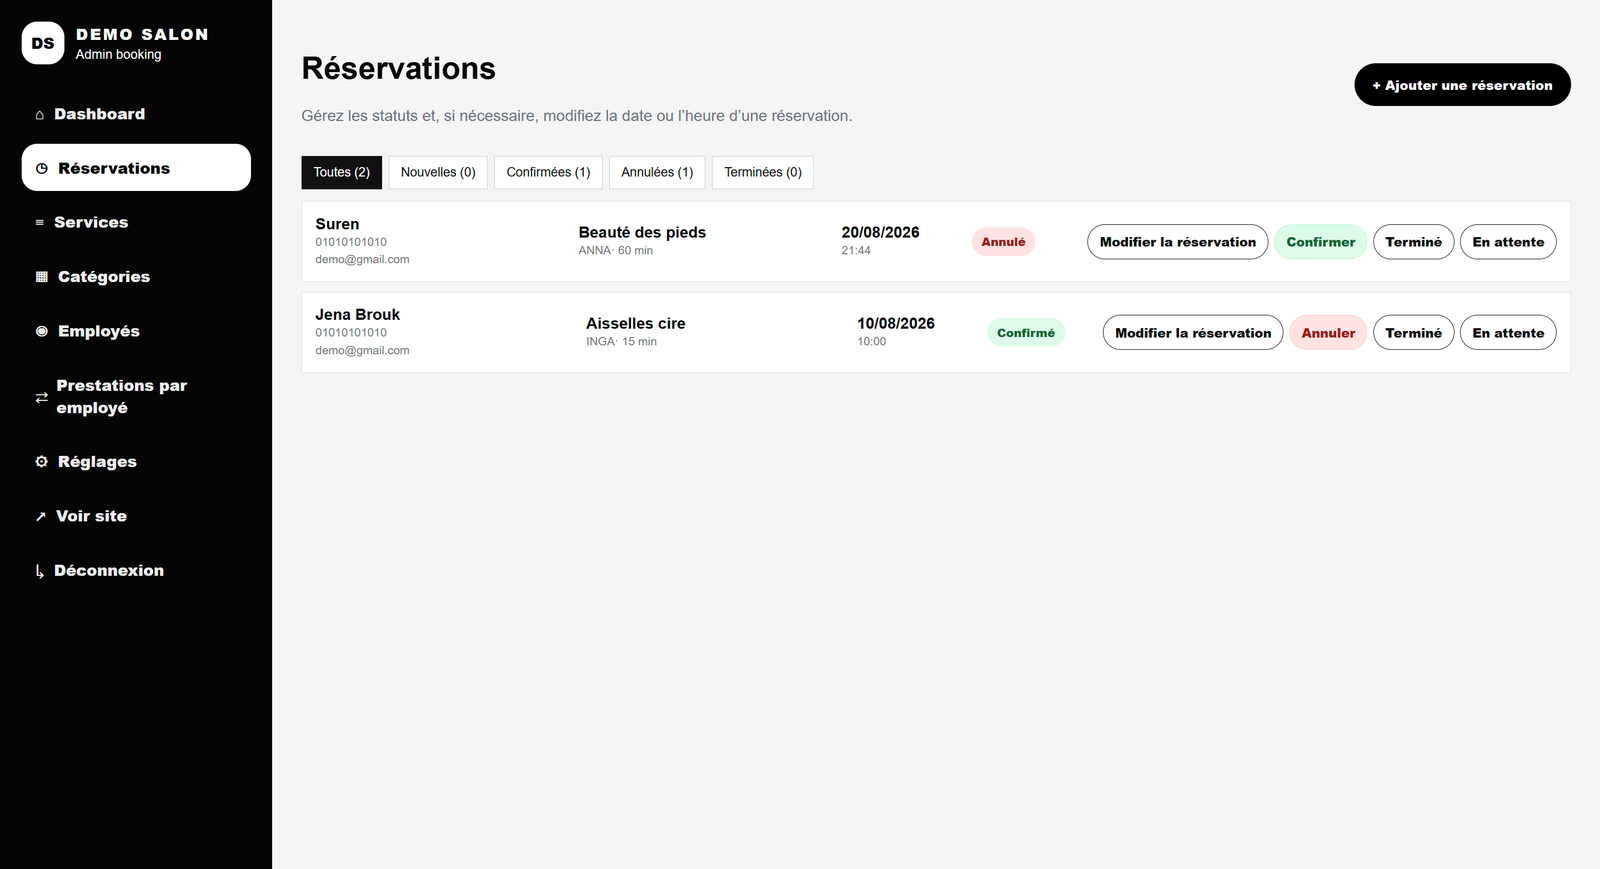The width and height of the screenshot is (1600, 869).
Task: Log out with Déconnexion
Action: tap(136, 570)
